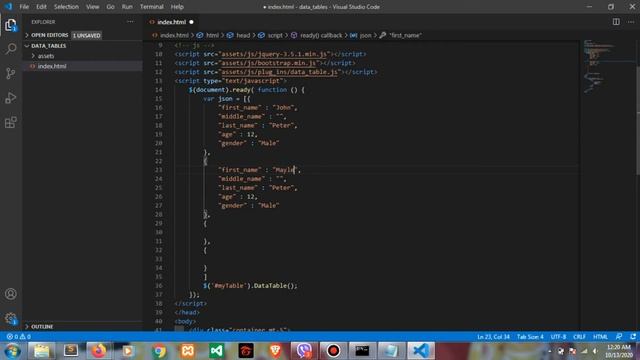Change Tab Size: 4 indentation setting
640x360 pixels.
coord(530,337)
